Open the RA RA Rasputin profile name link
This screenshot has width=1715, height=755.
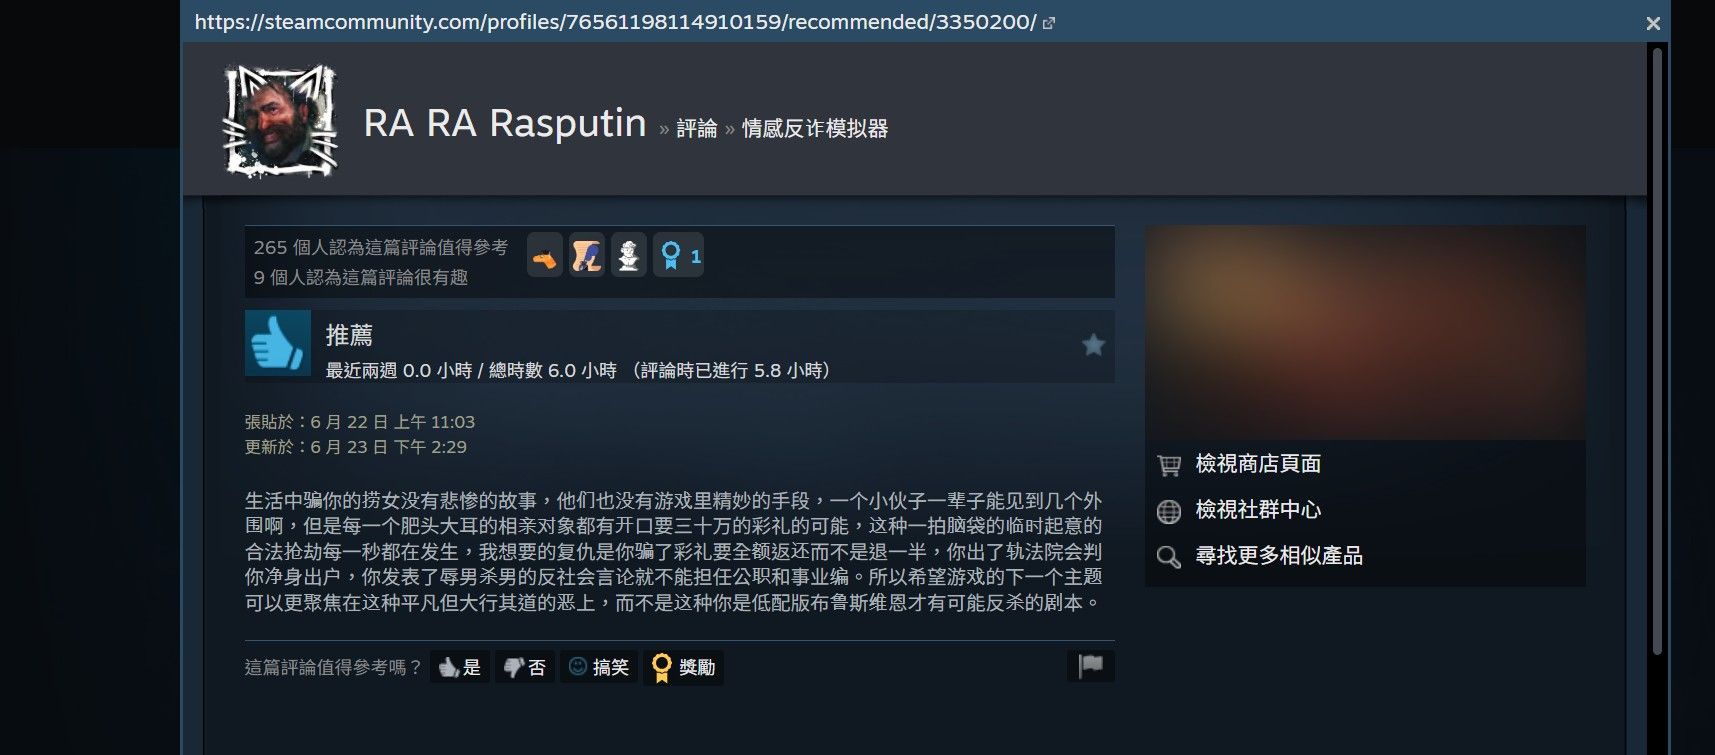505,123
